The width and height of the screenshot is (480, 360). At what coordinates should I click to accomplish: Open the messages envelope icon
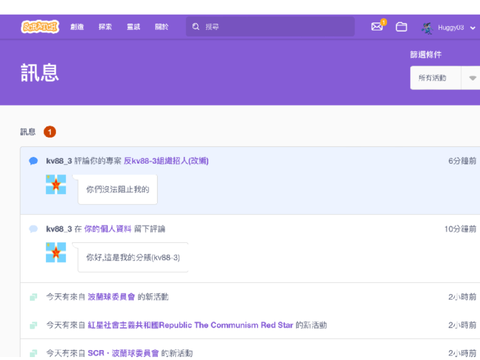point(377,26)
